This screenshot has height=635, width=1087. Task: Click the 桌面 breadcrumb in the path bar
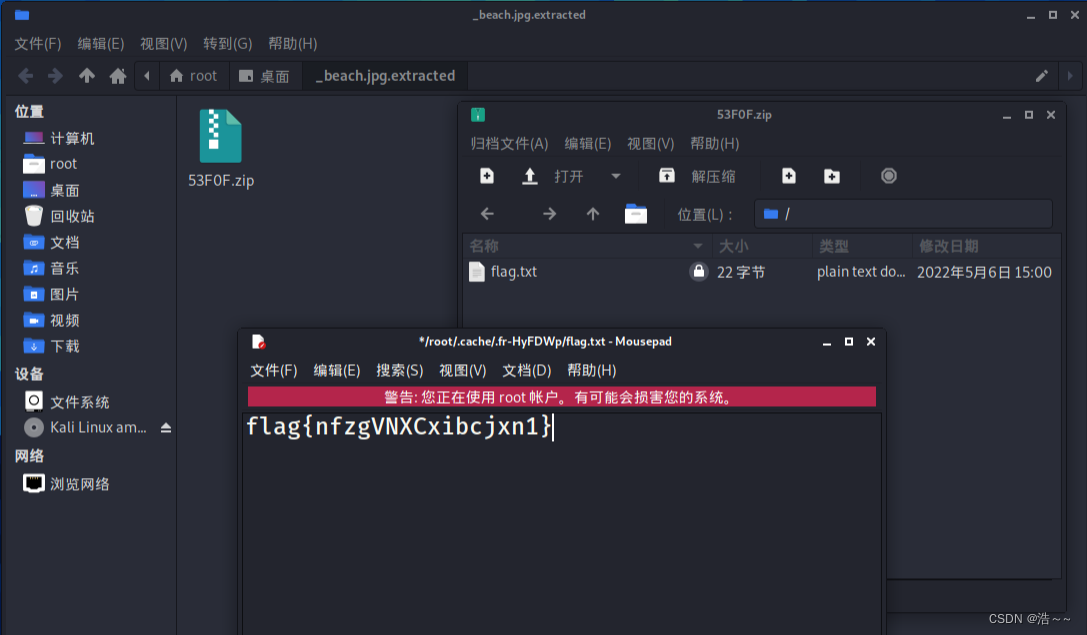click(x=265, y=75)
